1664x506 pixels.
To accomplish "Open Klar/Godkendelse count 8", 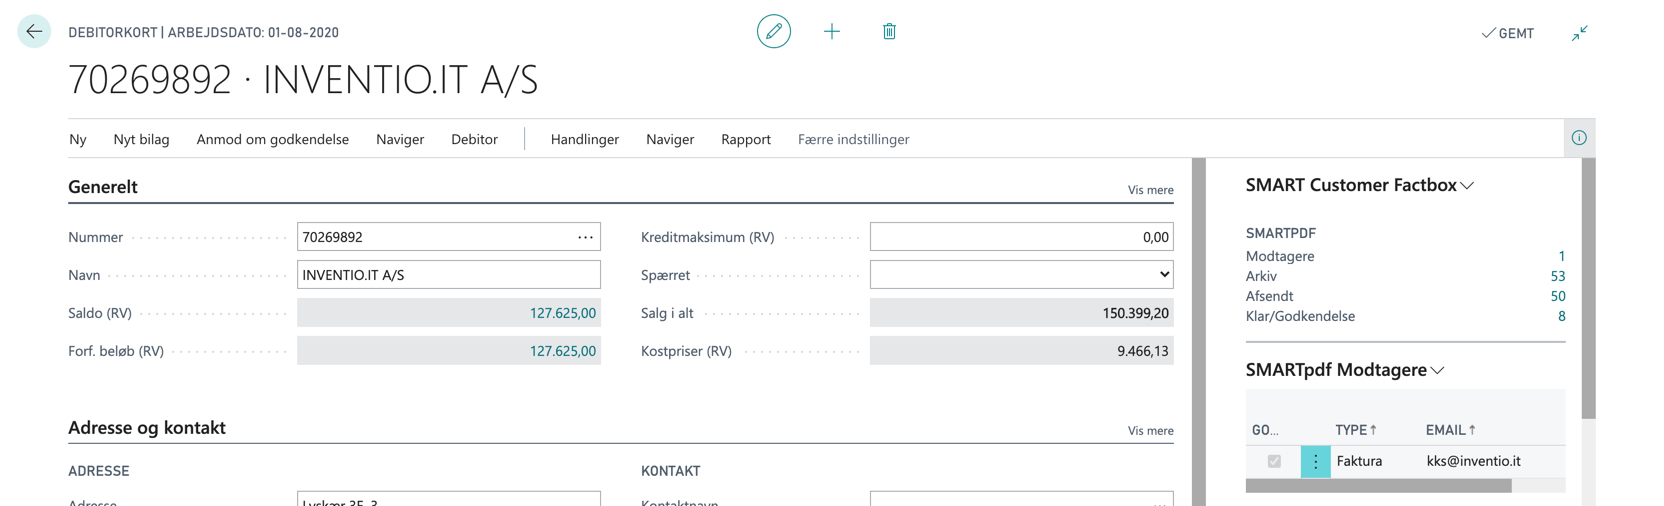I will pos(1562,316).
